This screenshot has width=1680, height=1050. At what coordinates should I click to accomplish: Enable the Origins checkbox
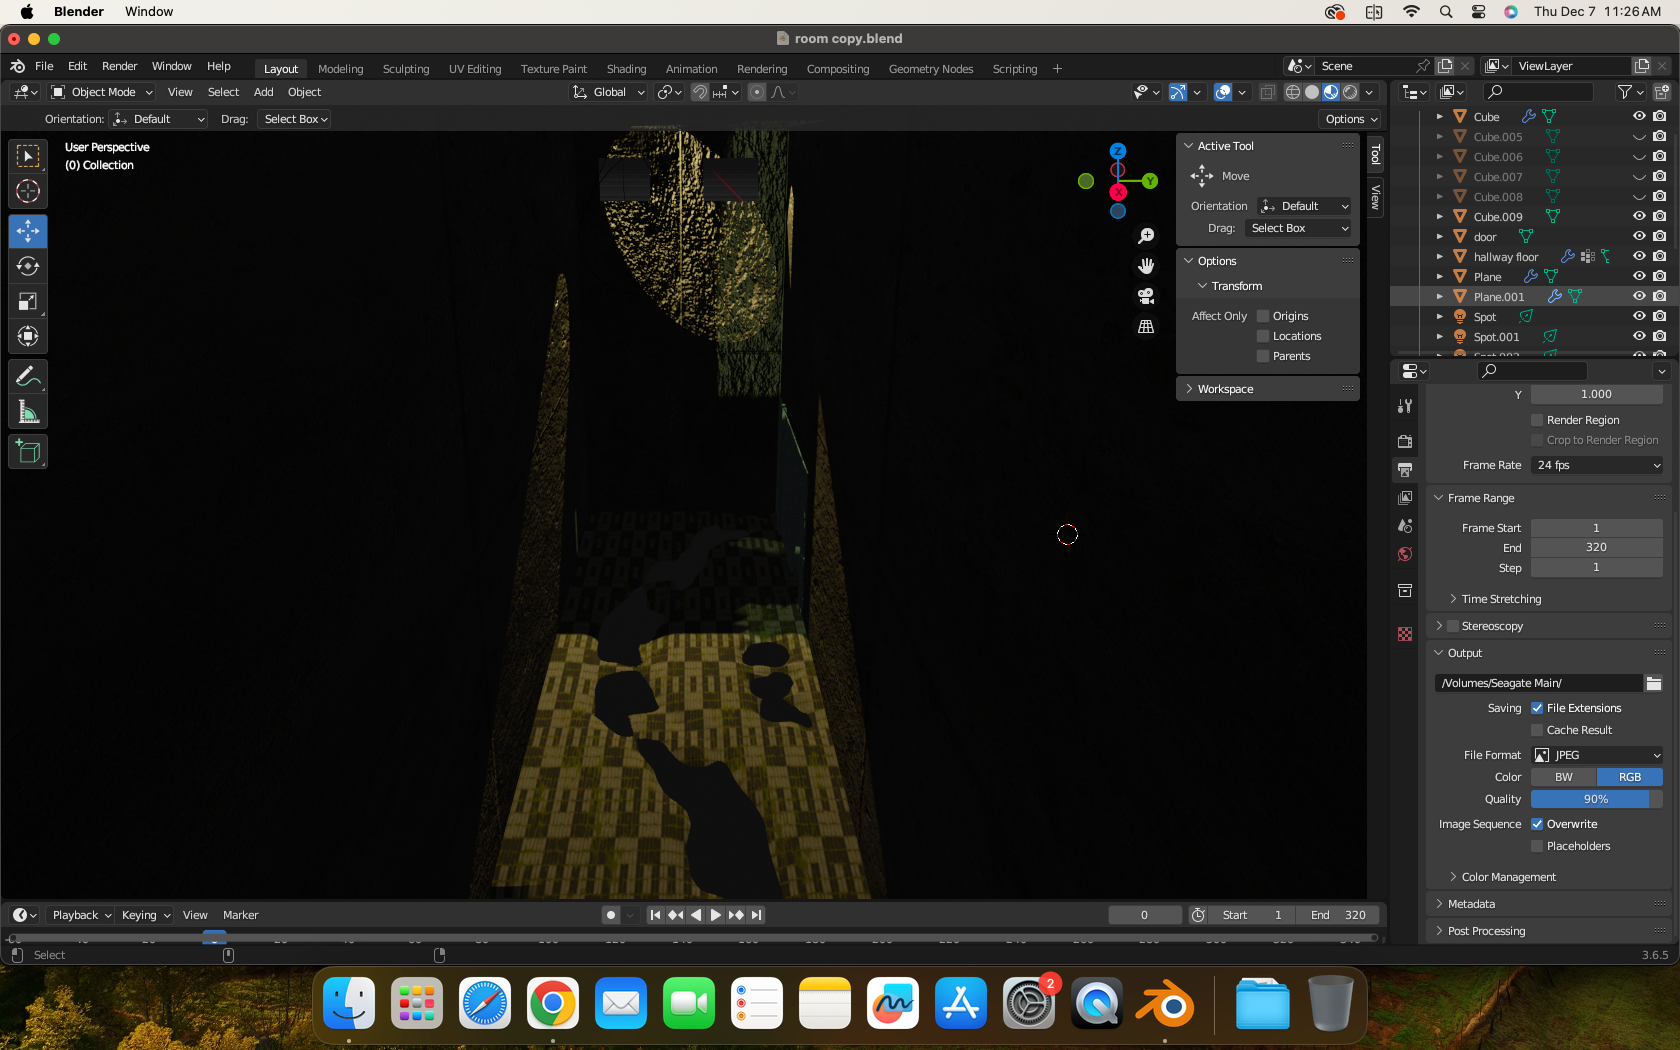(x=1263, y=316)
